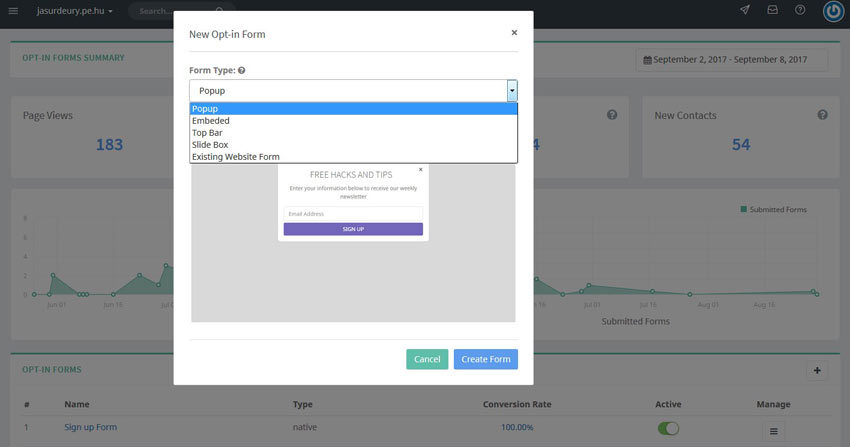The width and height of the screenshot is (850, 447).
Task: Toggle Active switch for Sign up Form
Action: [x=668, y=428]
